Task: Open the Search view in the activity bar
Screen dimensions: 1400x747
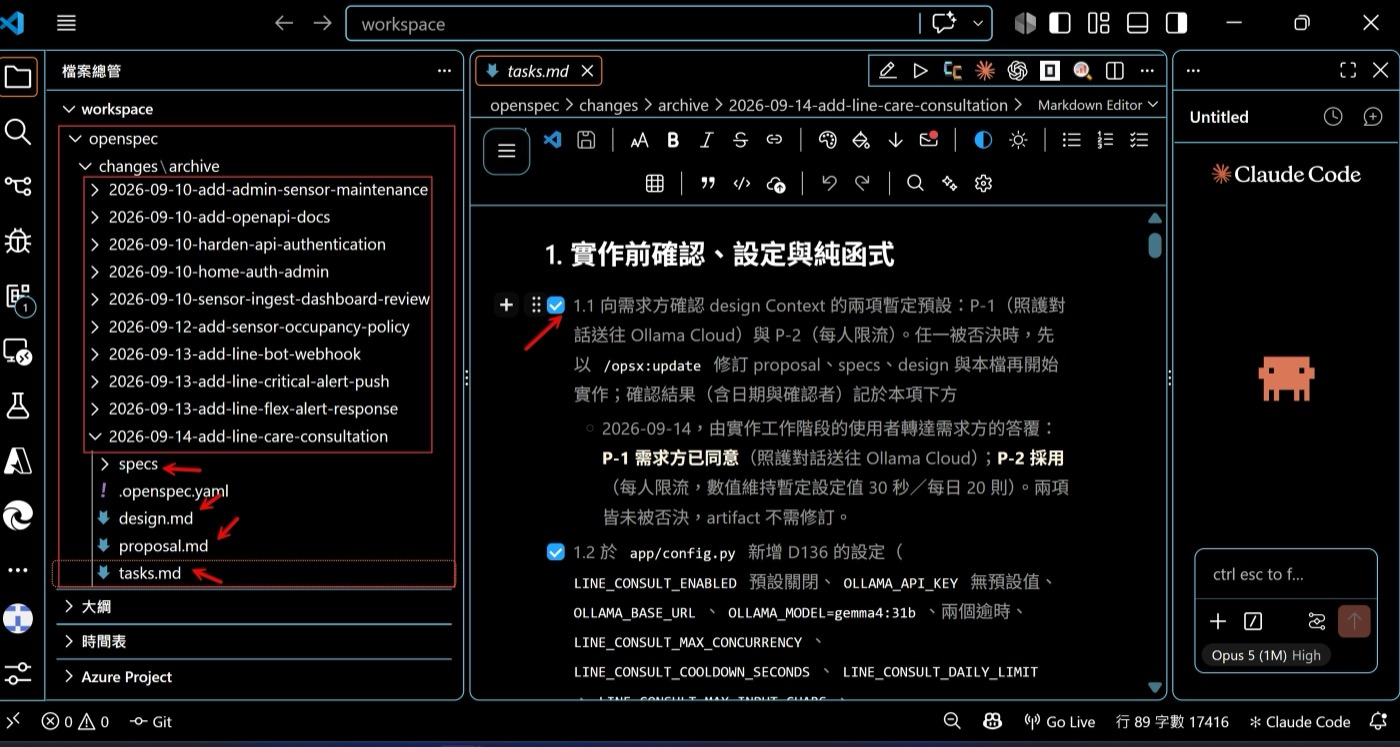Action: click(18, 131)
